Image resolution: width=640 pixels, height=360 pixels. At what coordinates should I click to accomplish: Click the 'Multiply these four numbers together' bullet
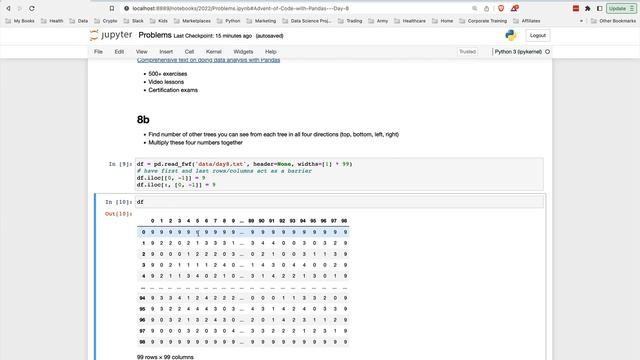click(196, 142)
